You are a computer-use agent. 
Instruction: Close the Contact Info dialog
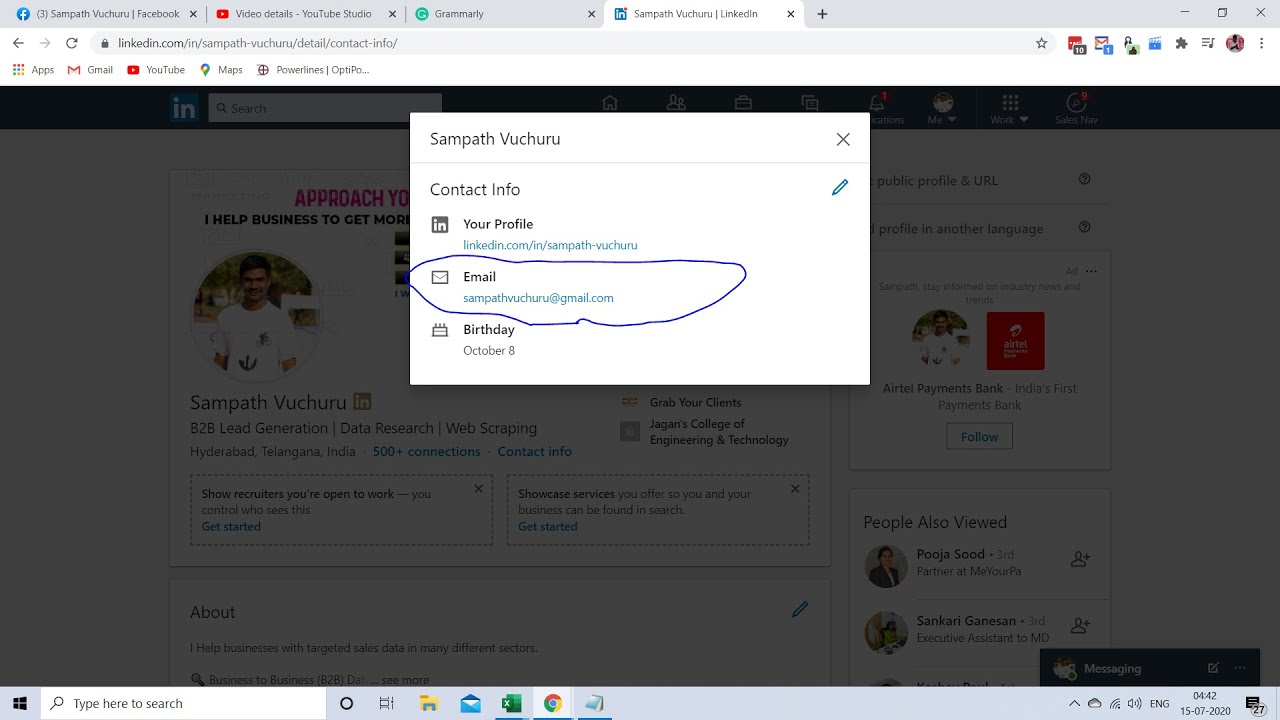(x=843, y=139)
